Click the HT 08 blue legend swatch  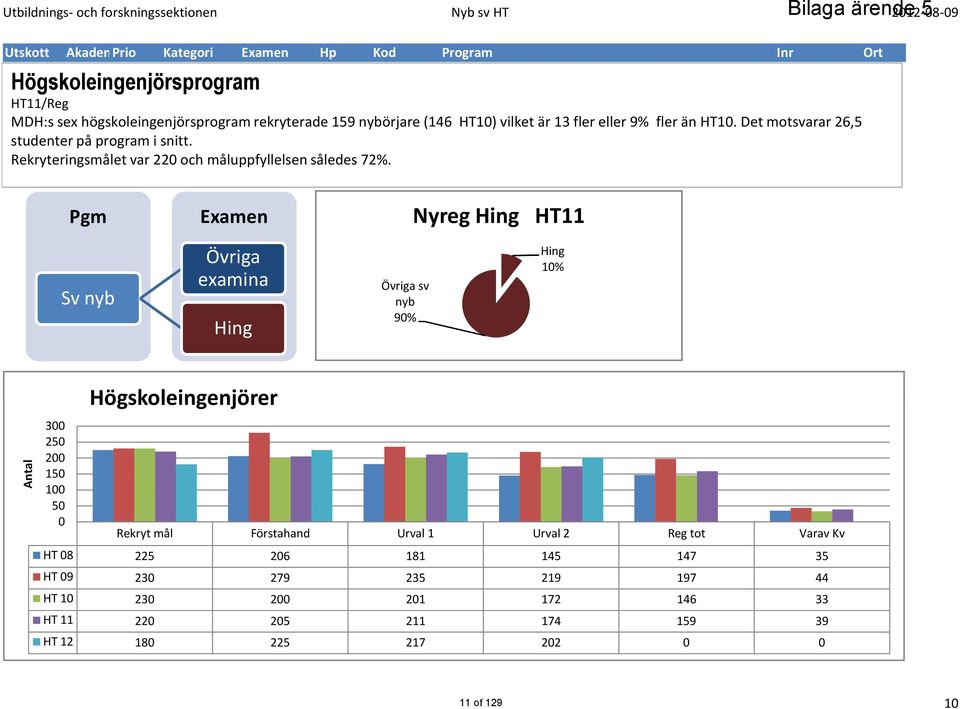tap(36, 556)
